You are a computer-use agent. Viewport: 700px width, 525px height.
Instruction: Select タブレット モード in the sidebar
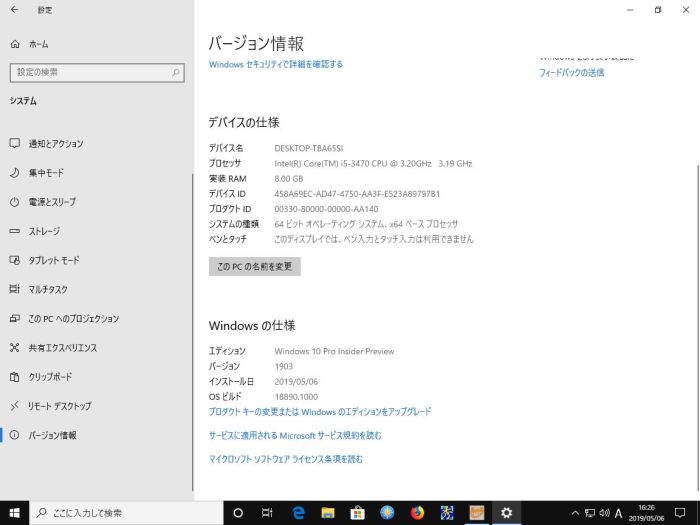click(54, 260)
